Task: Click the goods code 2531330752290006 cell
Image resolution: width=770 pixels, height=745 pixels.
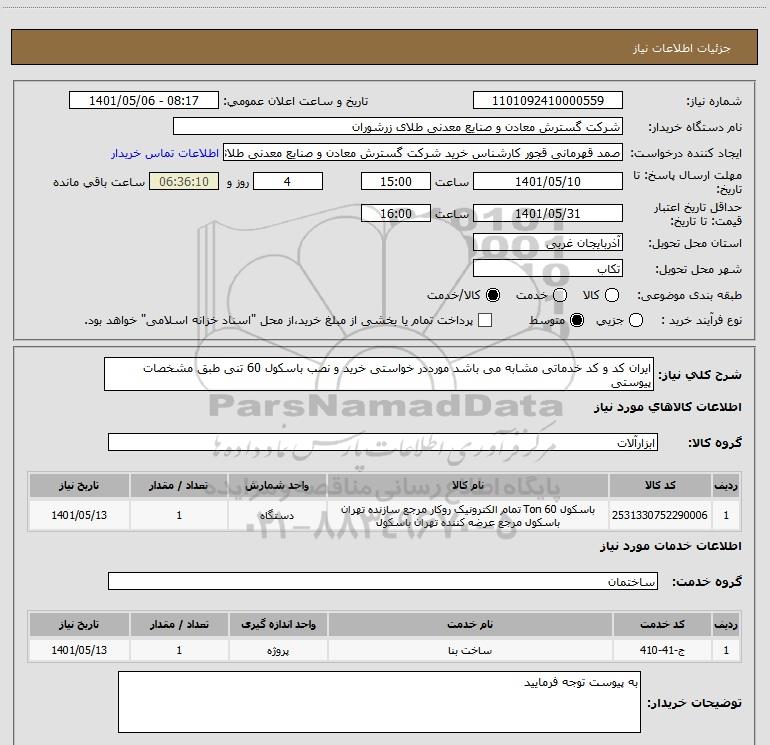Action: click(660, 515)
